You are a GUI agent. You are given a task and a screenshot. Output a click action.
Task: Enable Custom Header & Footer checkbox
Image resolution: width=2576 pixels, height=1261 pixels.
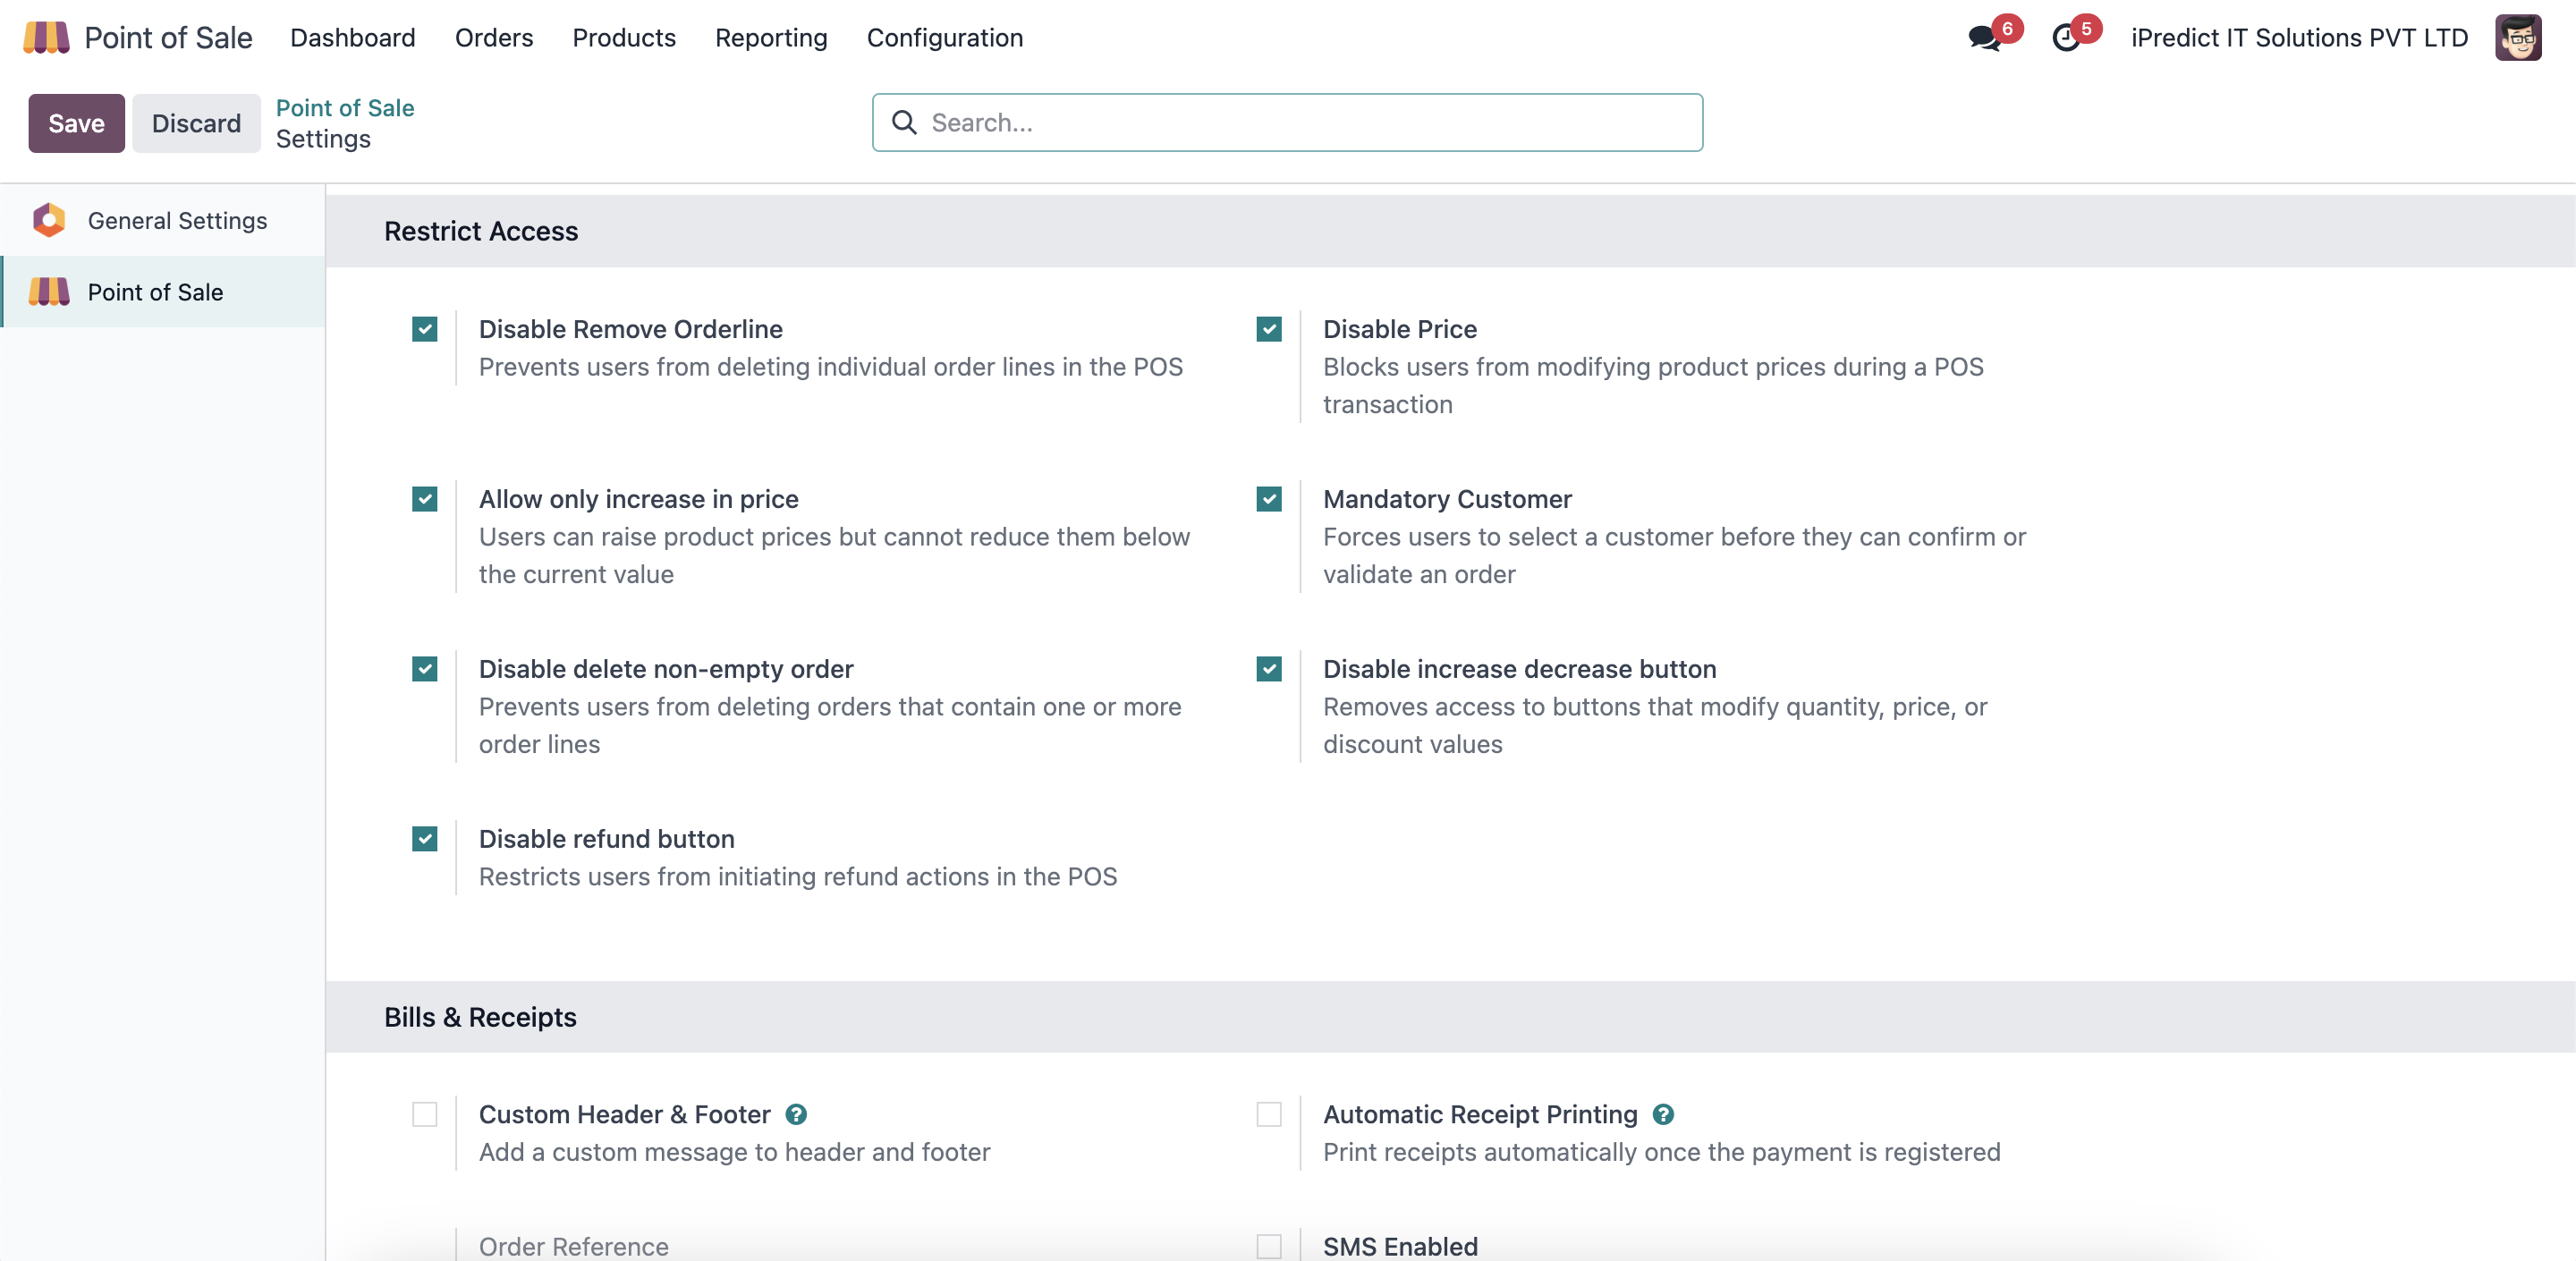coord(425,1114)
